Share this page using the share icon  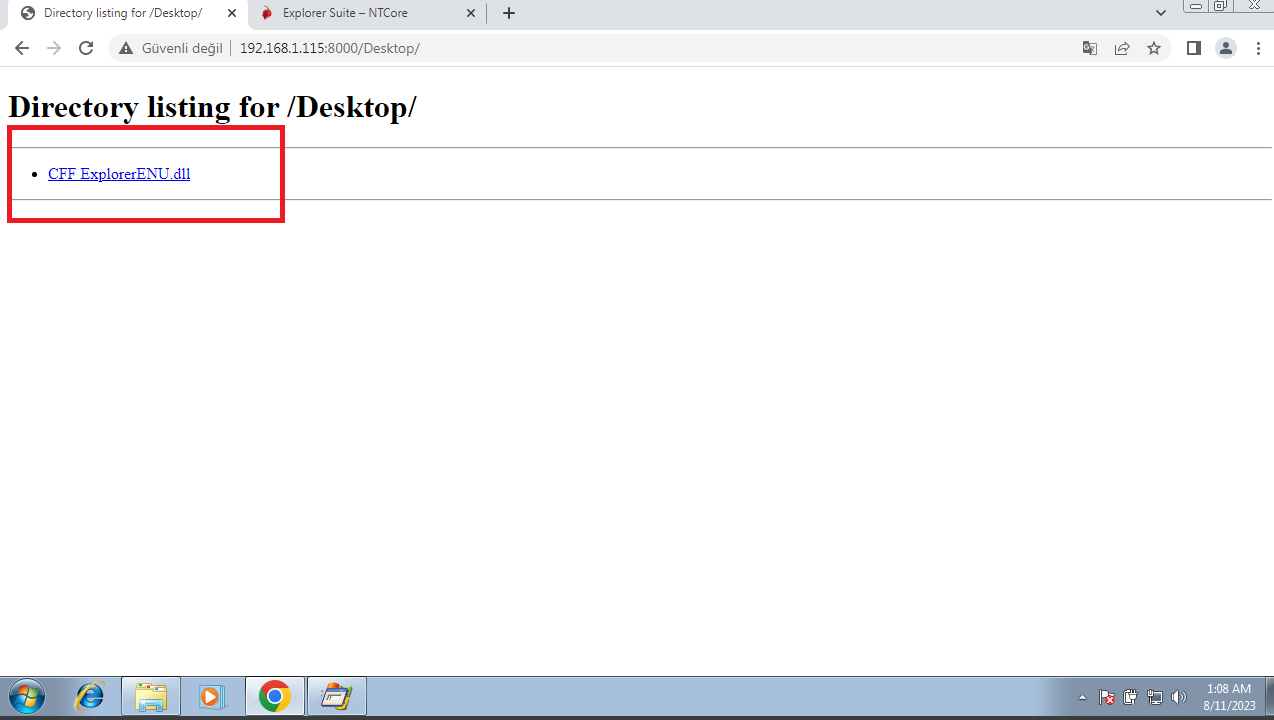(1122, 48)
